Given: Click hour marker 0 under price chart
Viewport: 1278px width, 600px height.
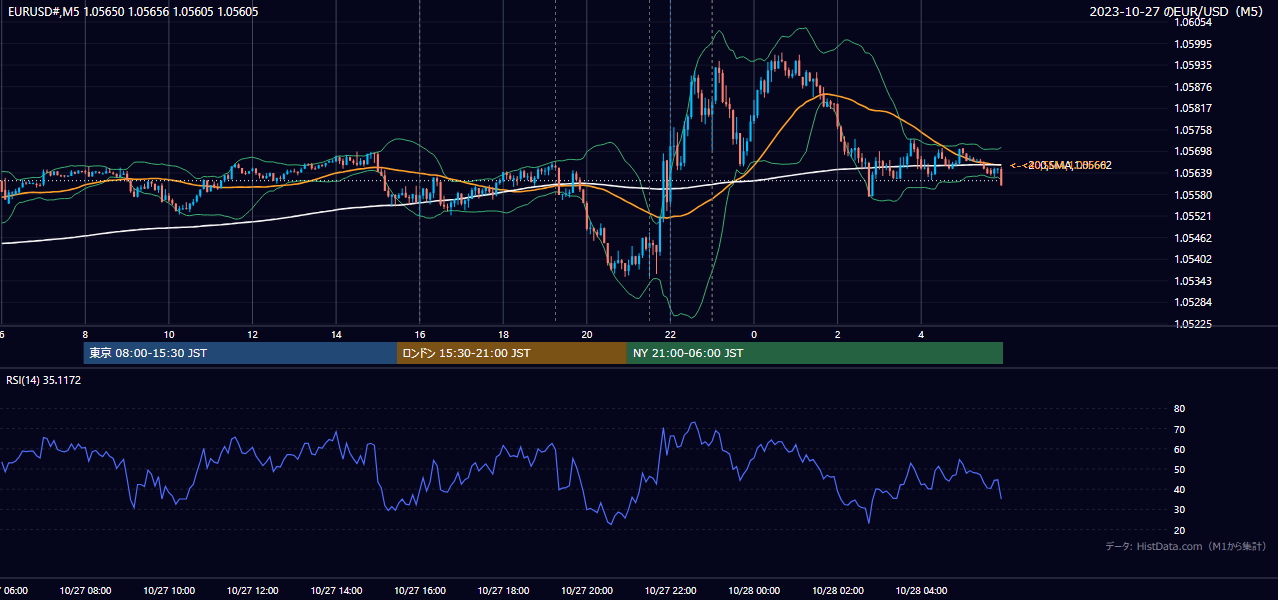Looking at the screenshot, I should (x=754, y=334).
